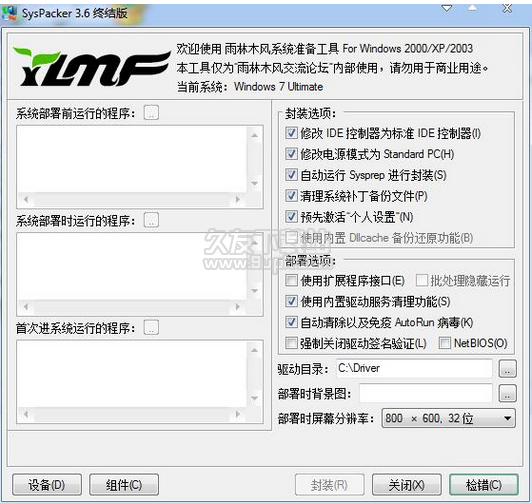Enable the NetBIOS(O) checkbox
The image size is (532, 503).
click(444, 343)
